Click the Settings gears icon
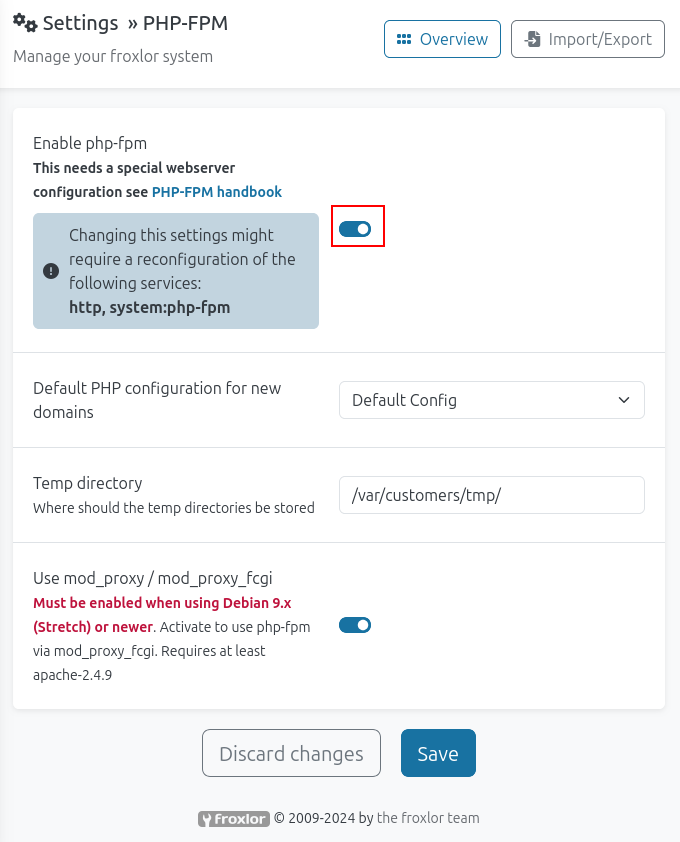The height and width of the screenshot is (842, 680). [x=25, y=22]
